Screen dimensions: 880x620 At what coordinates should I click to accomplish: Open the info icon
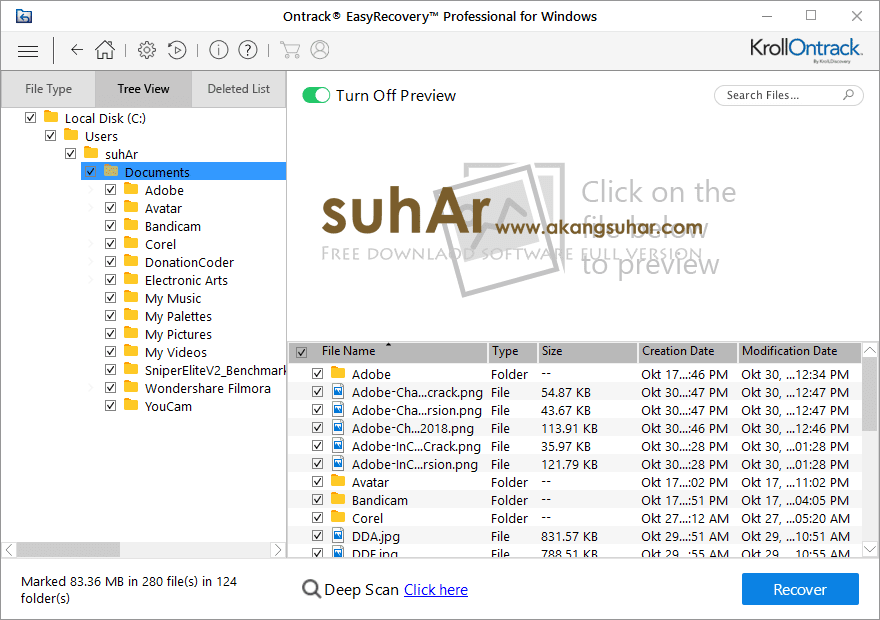tap(218, 50)
